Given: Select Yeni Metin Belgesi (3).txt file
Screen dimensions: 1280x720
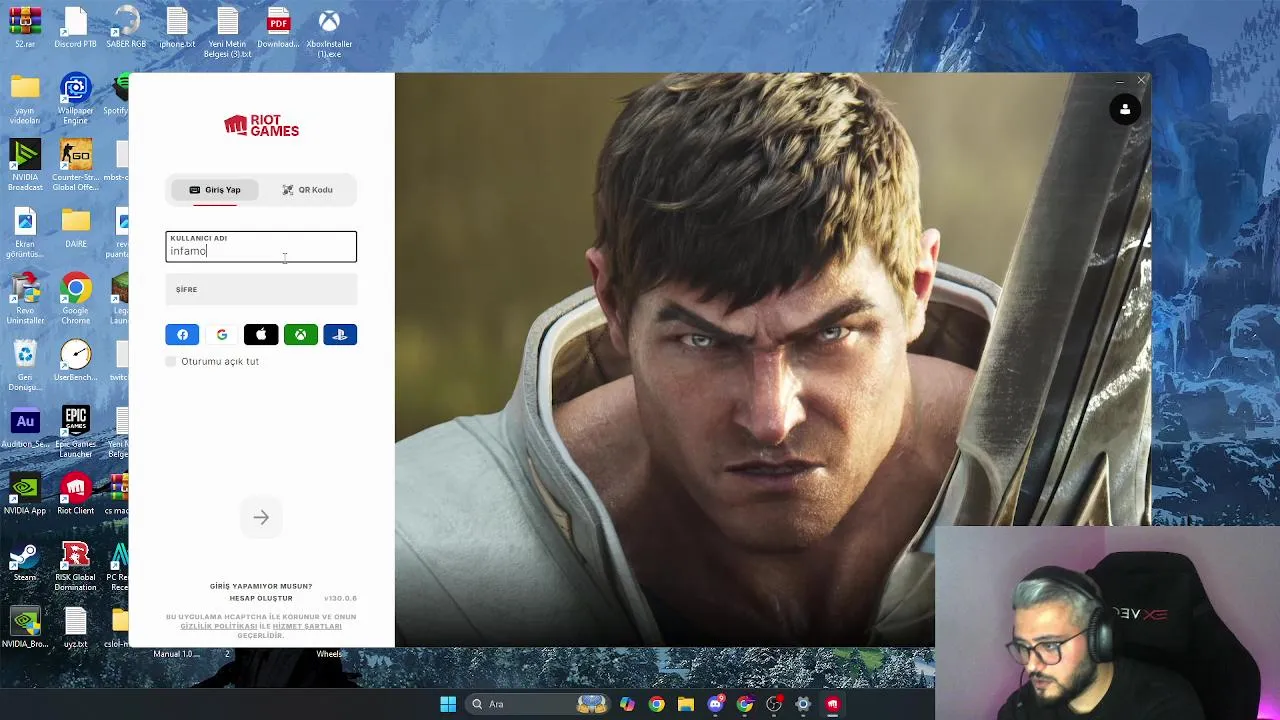Looking at the screenshot, I should click(227, 33).
